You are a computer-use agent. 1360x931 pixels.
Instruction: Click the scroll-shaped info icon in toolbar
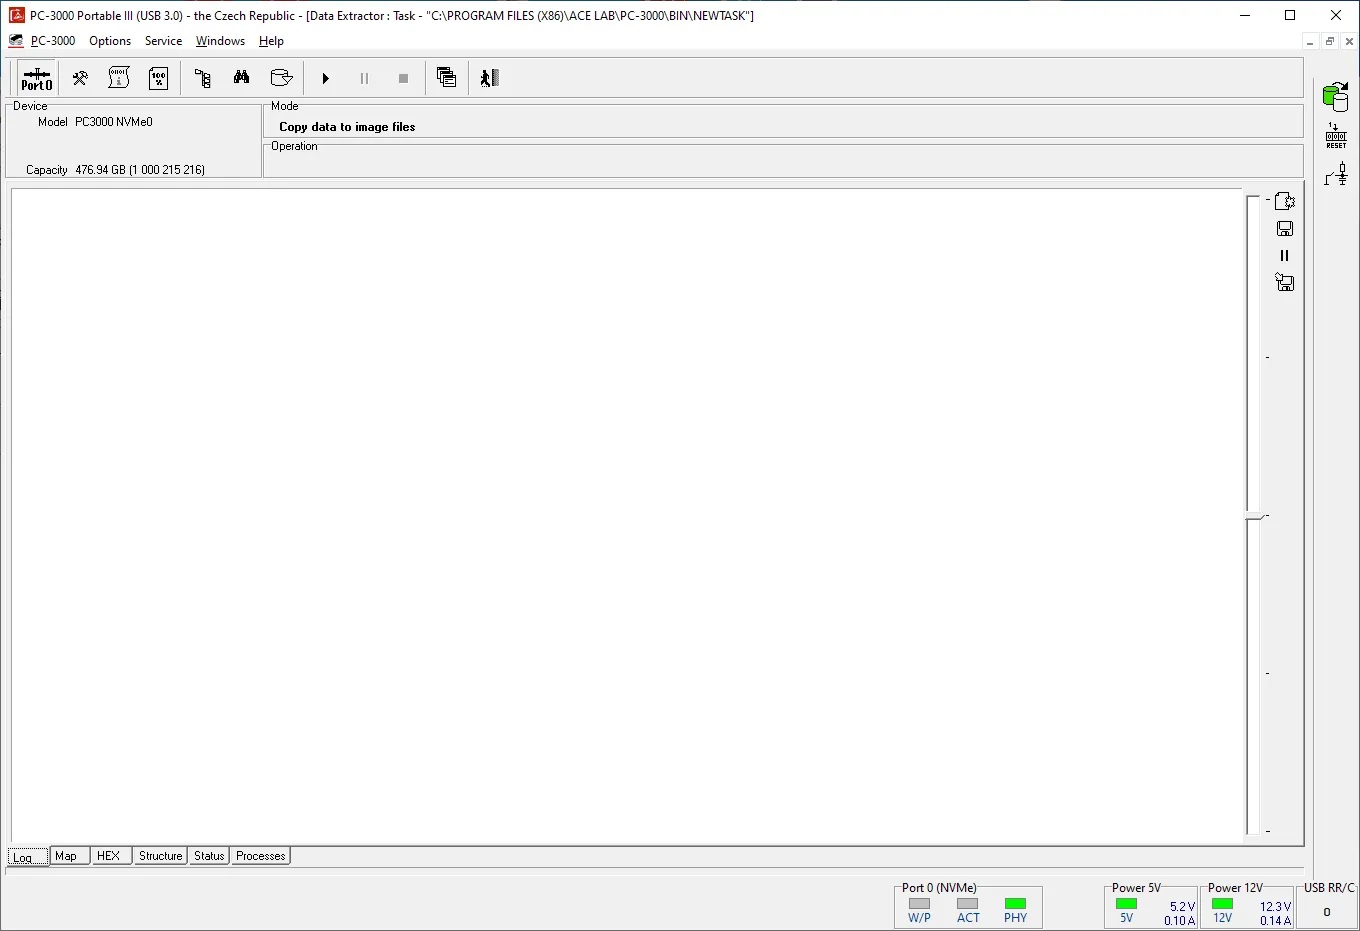(x=119, y=78)
